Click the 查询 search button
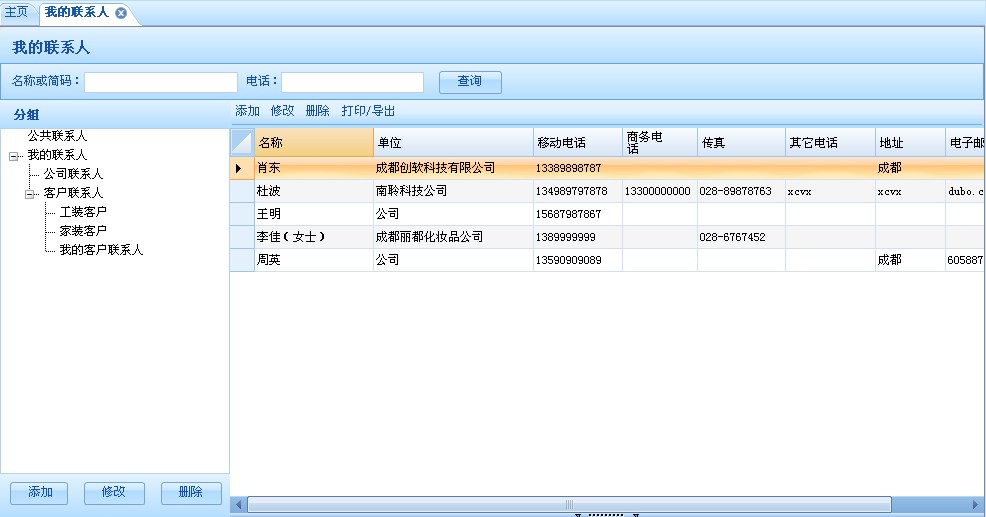 point(469,82)
